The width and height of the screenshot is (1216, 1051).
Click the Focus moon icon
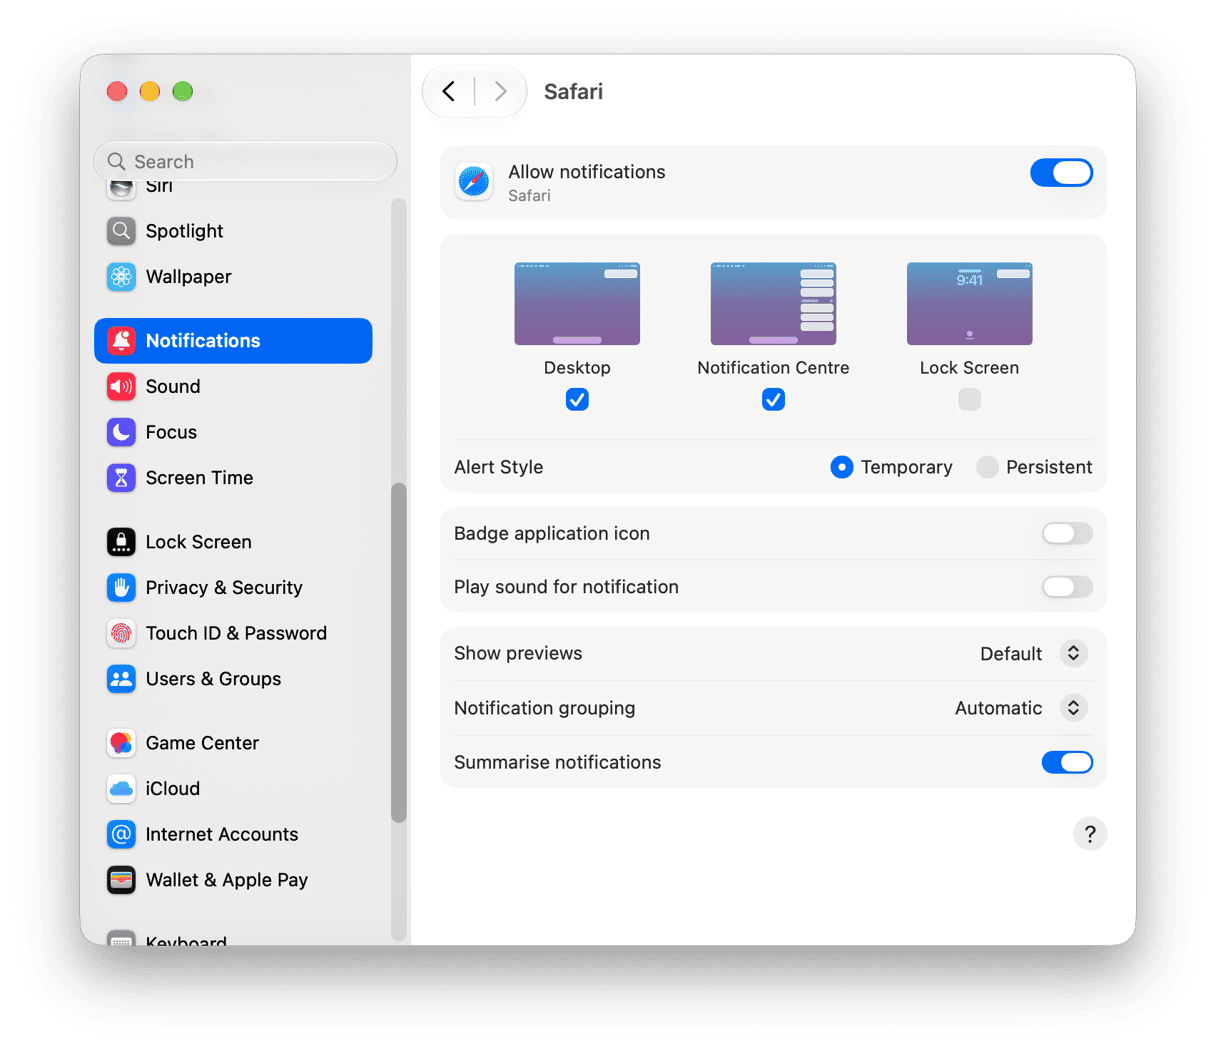coord(121,432)
